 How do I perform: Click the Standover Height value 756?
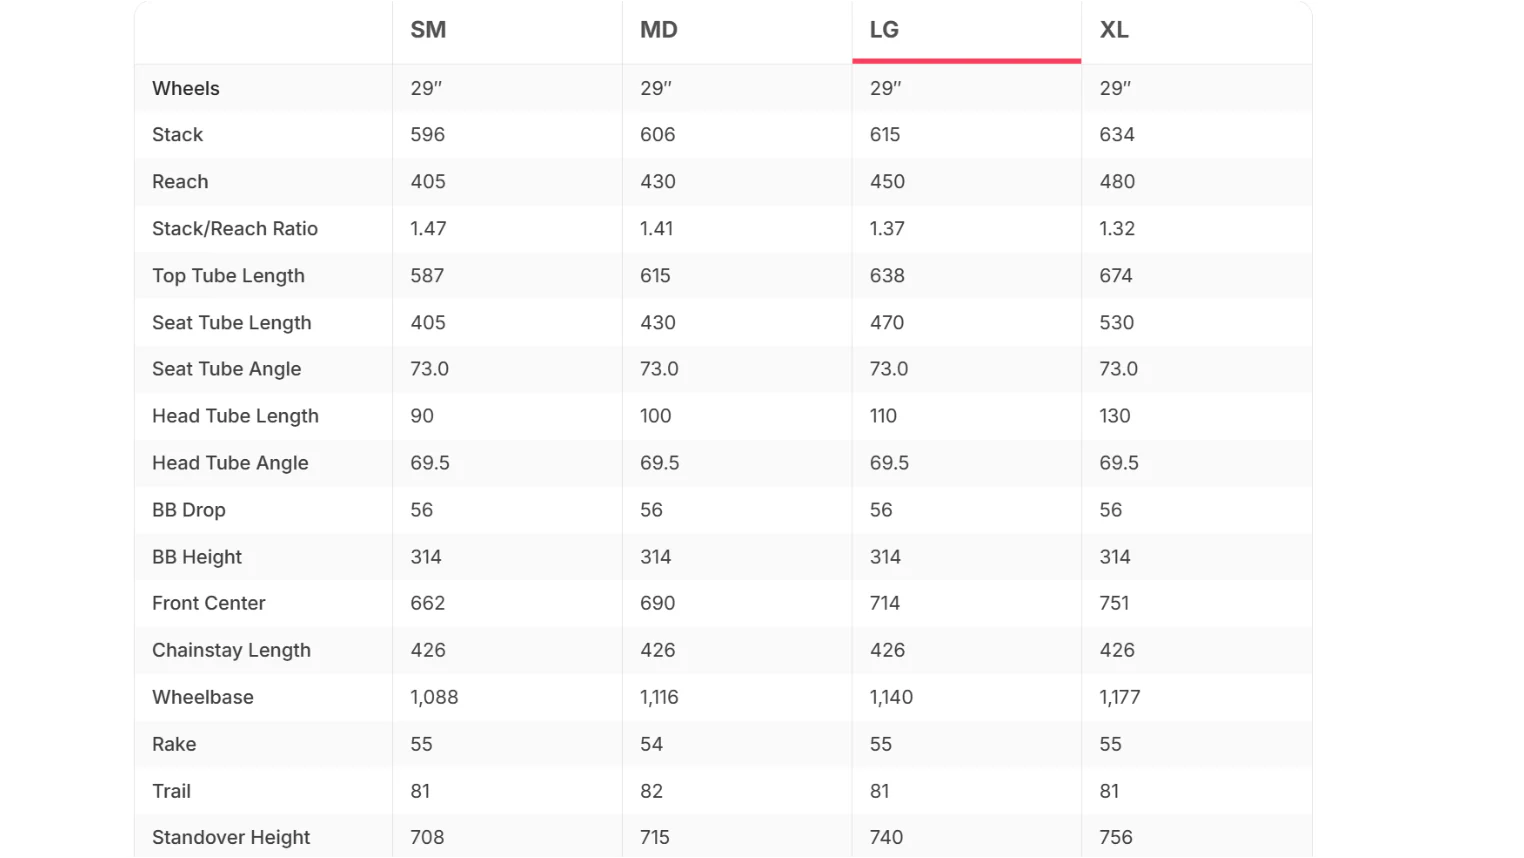[x=1116, y=837]
